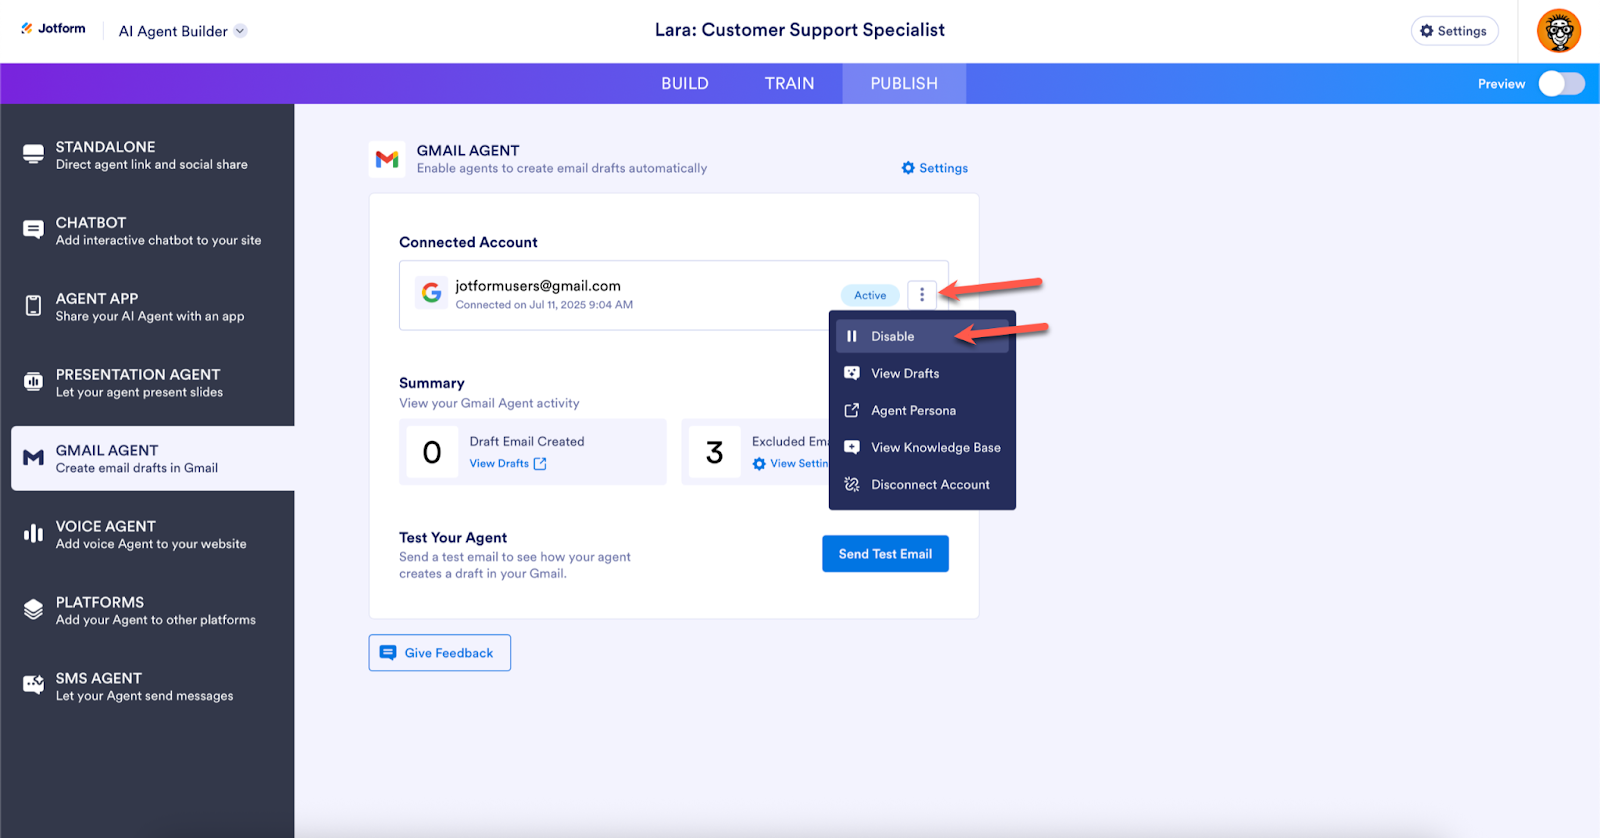Select the Chatbot sidebar item
The image size is (1600, 838).
pos(150,231)
